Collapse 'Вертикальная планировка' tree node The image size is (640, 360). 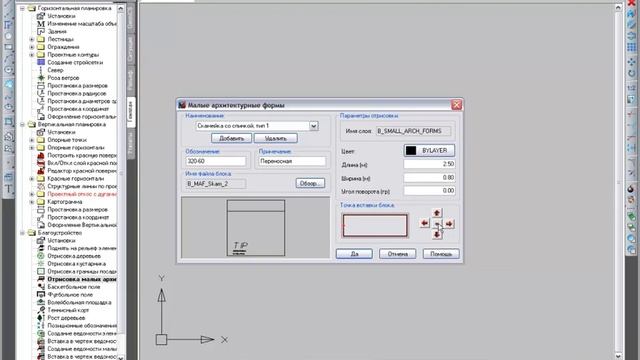click(23, 124)
